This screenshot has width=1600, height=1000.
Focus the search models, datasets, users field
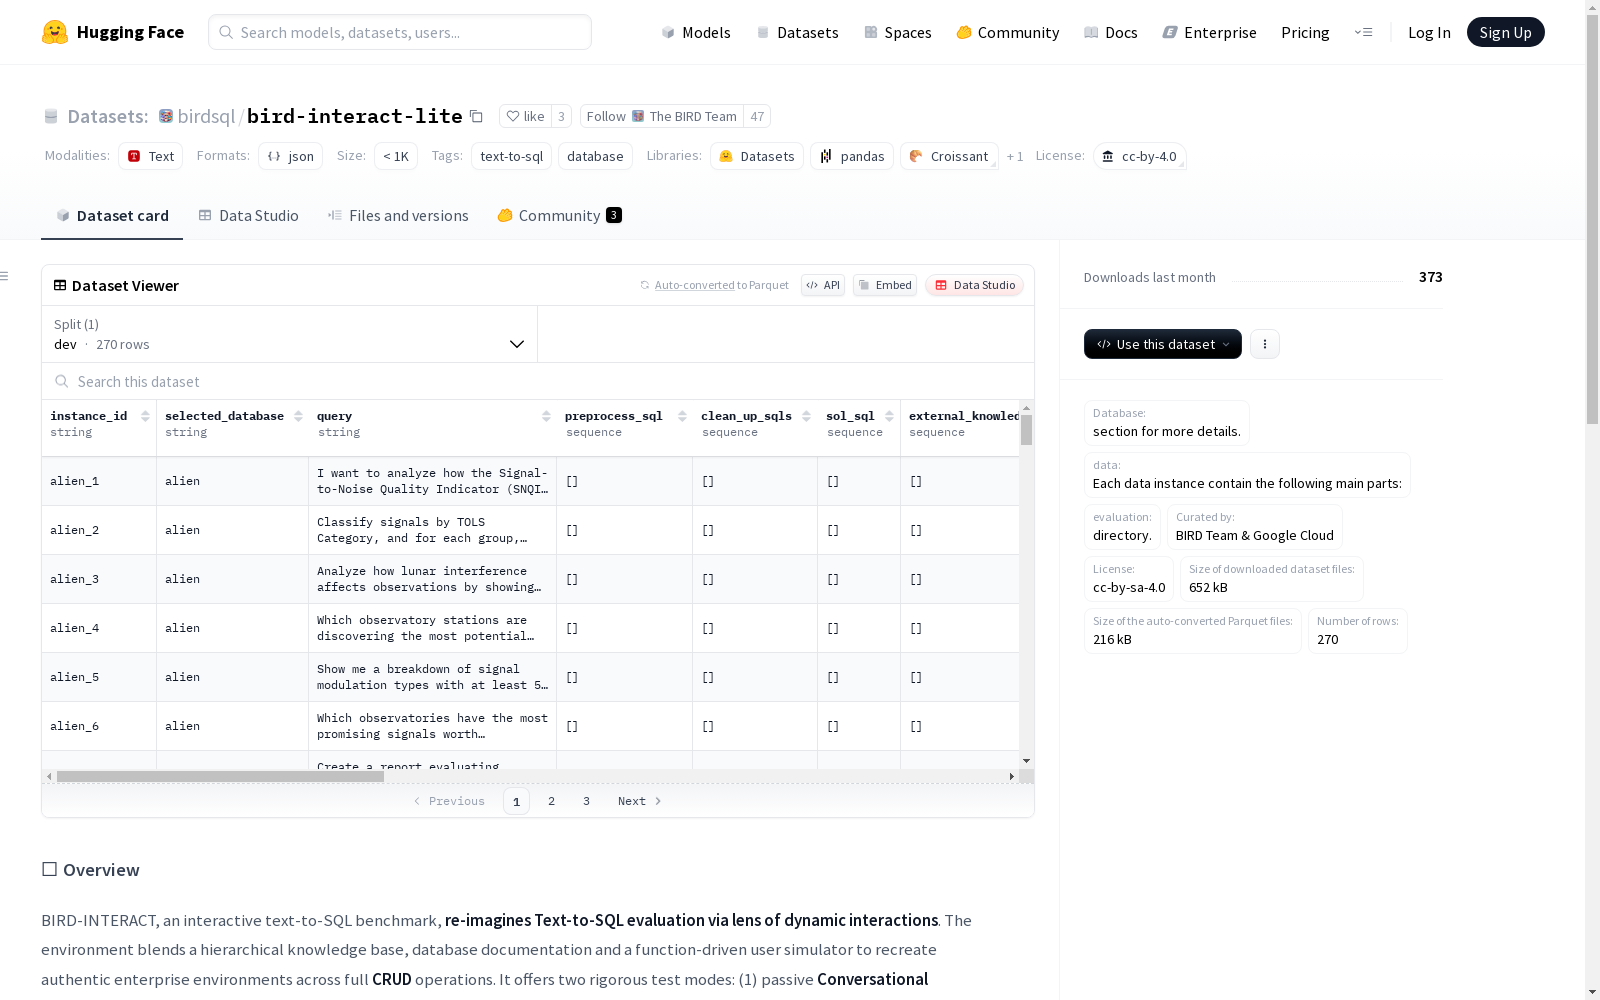(x=400, y=32)
